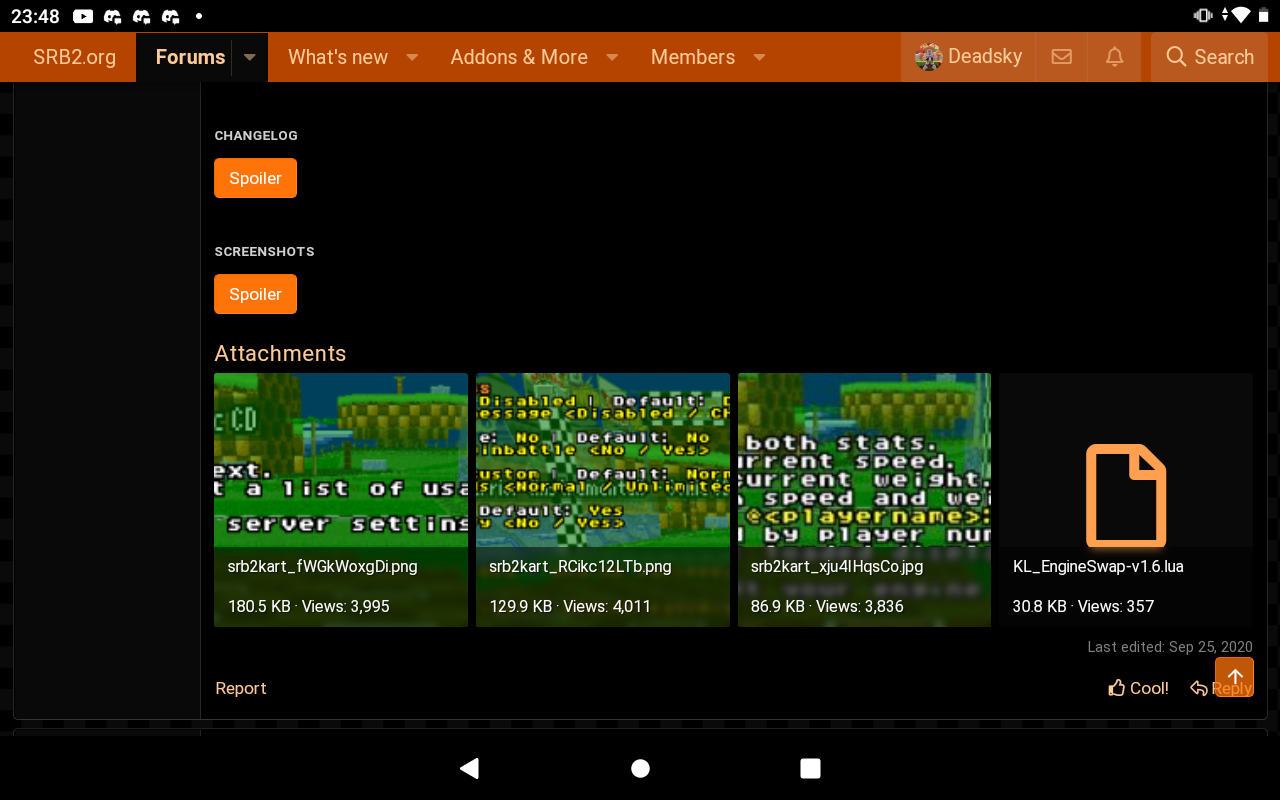Image resolution: width=1280 pixels, height=800 pixels.
Task: Report this post
Action: tap(241, 688)
